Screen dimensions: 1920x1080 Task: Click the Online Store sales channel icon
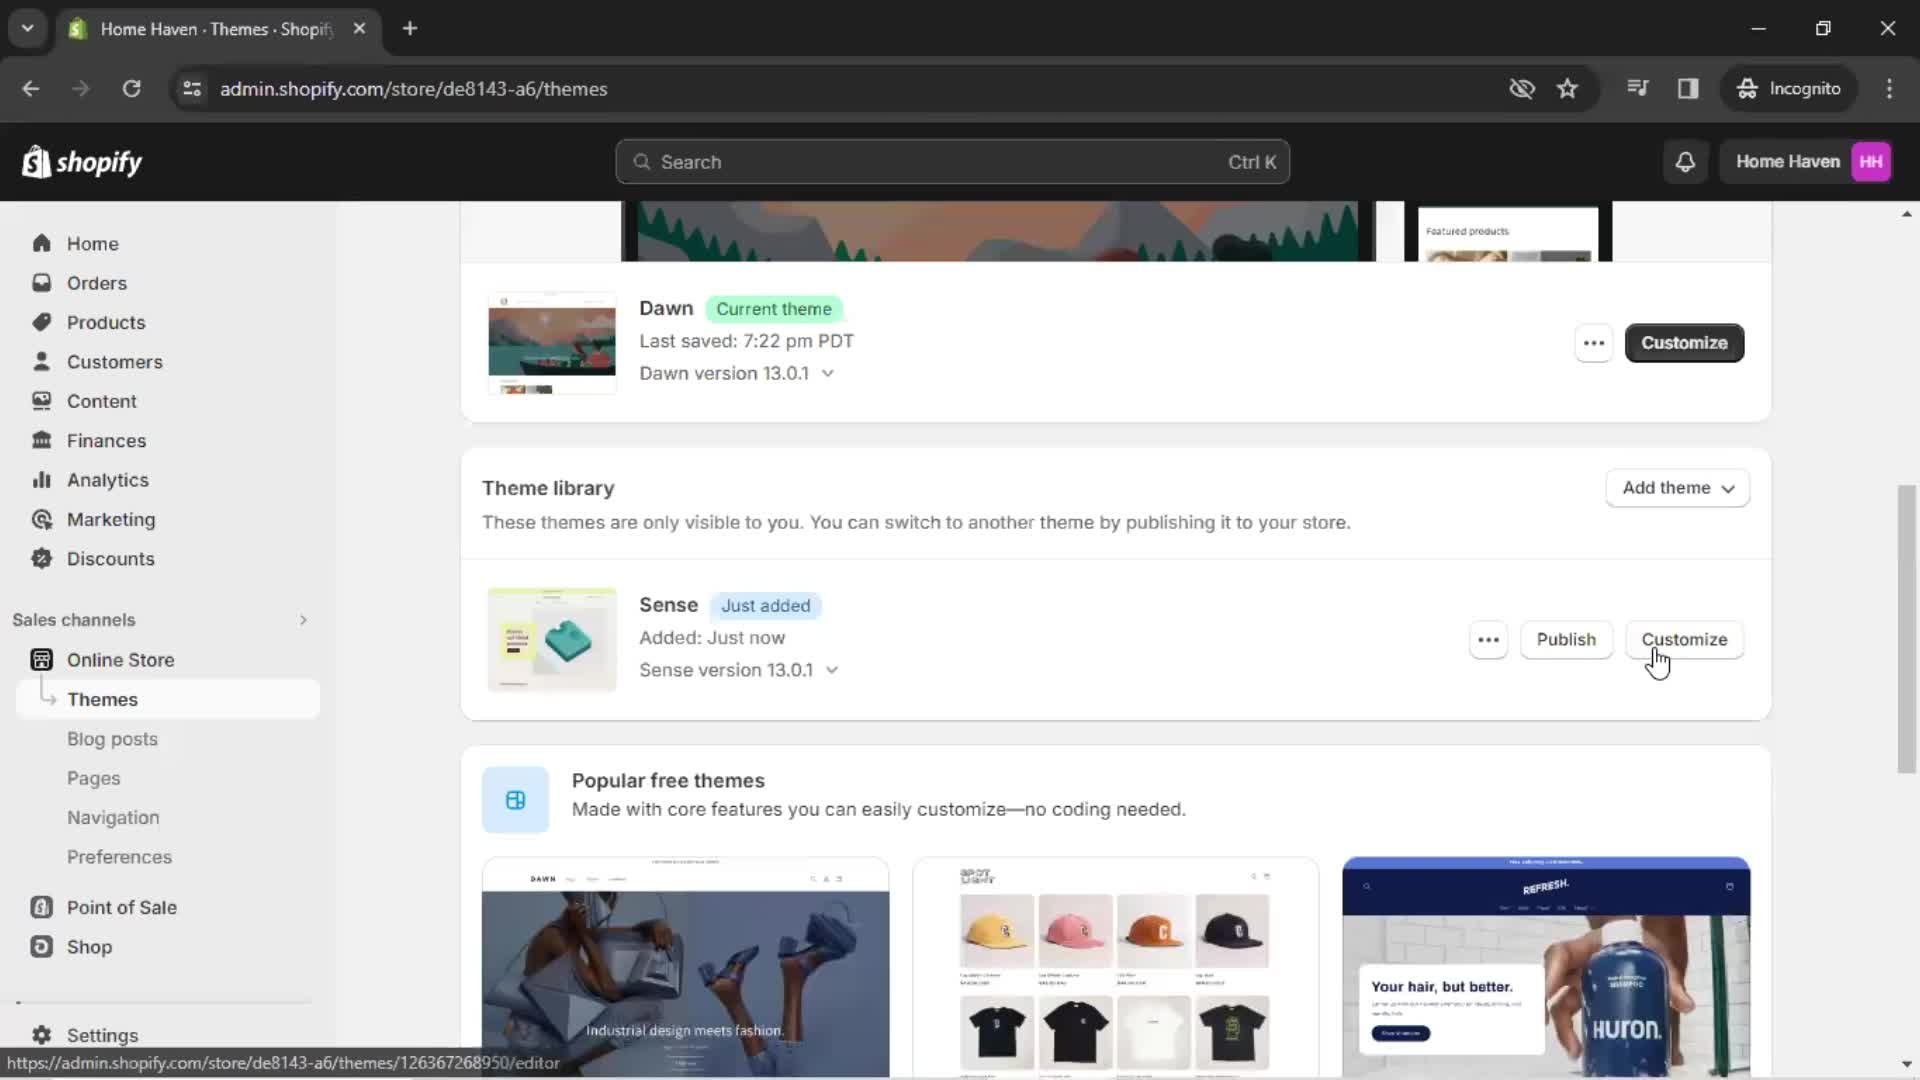(x=41, y=659)
